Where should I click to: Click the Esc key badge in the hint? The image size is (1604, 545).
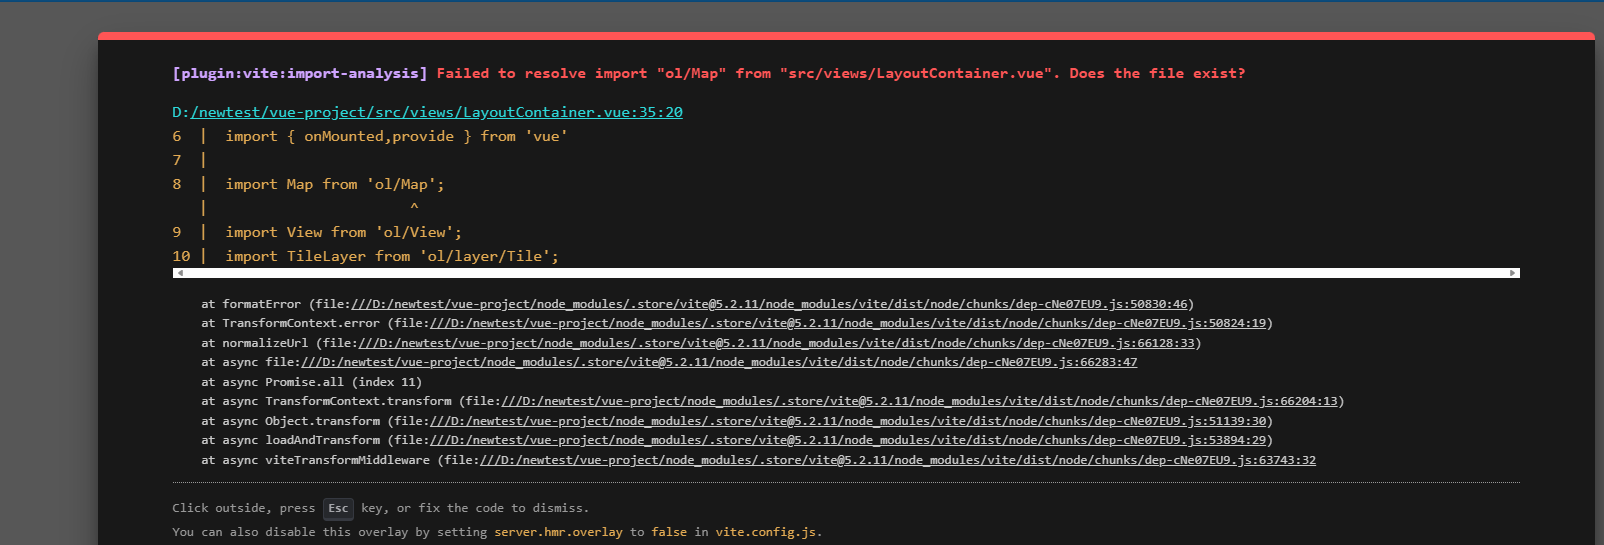pyautogui.click(x=338, y=508)
